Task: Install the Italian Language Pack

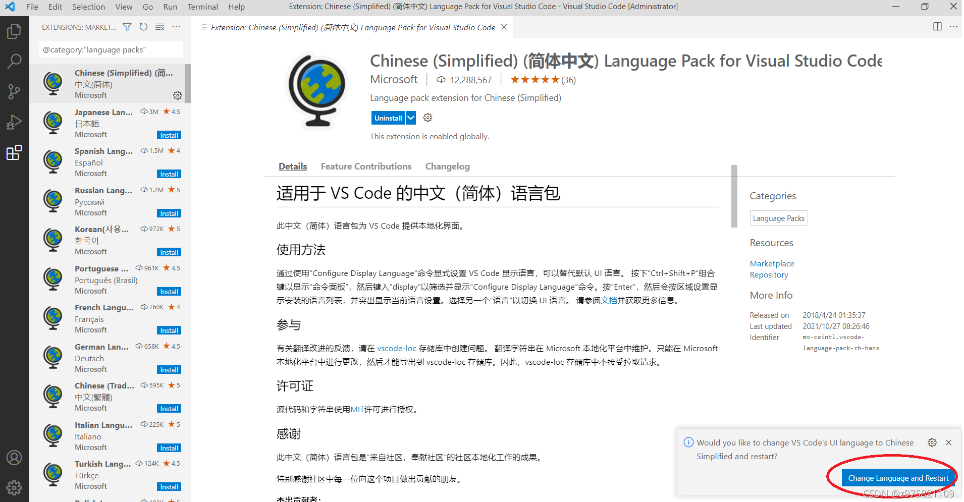Action: [x=169, y=448]
